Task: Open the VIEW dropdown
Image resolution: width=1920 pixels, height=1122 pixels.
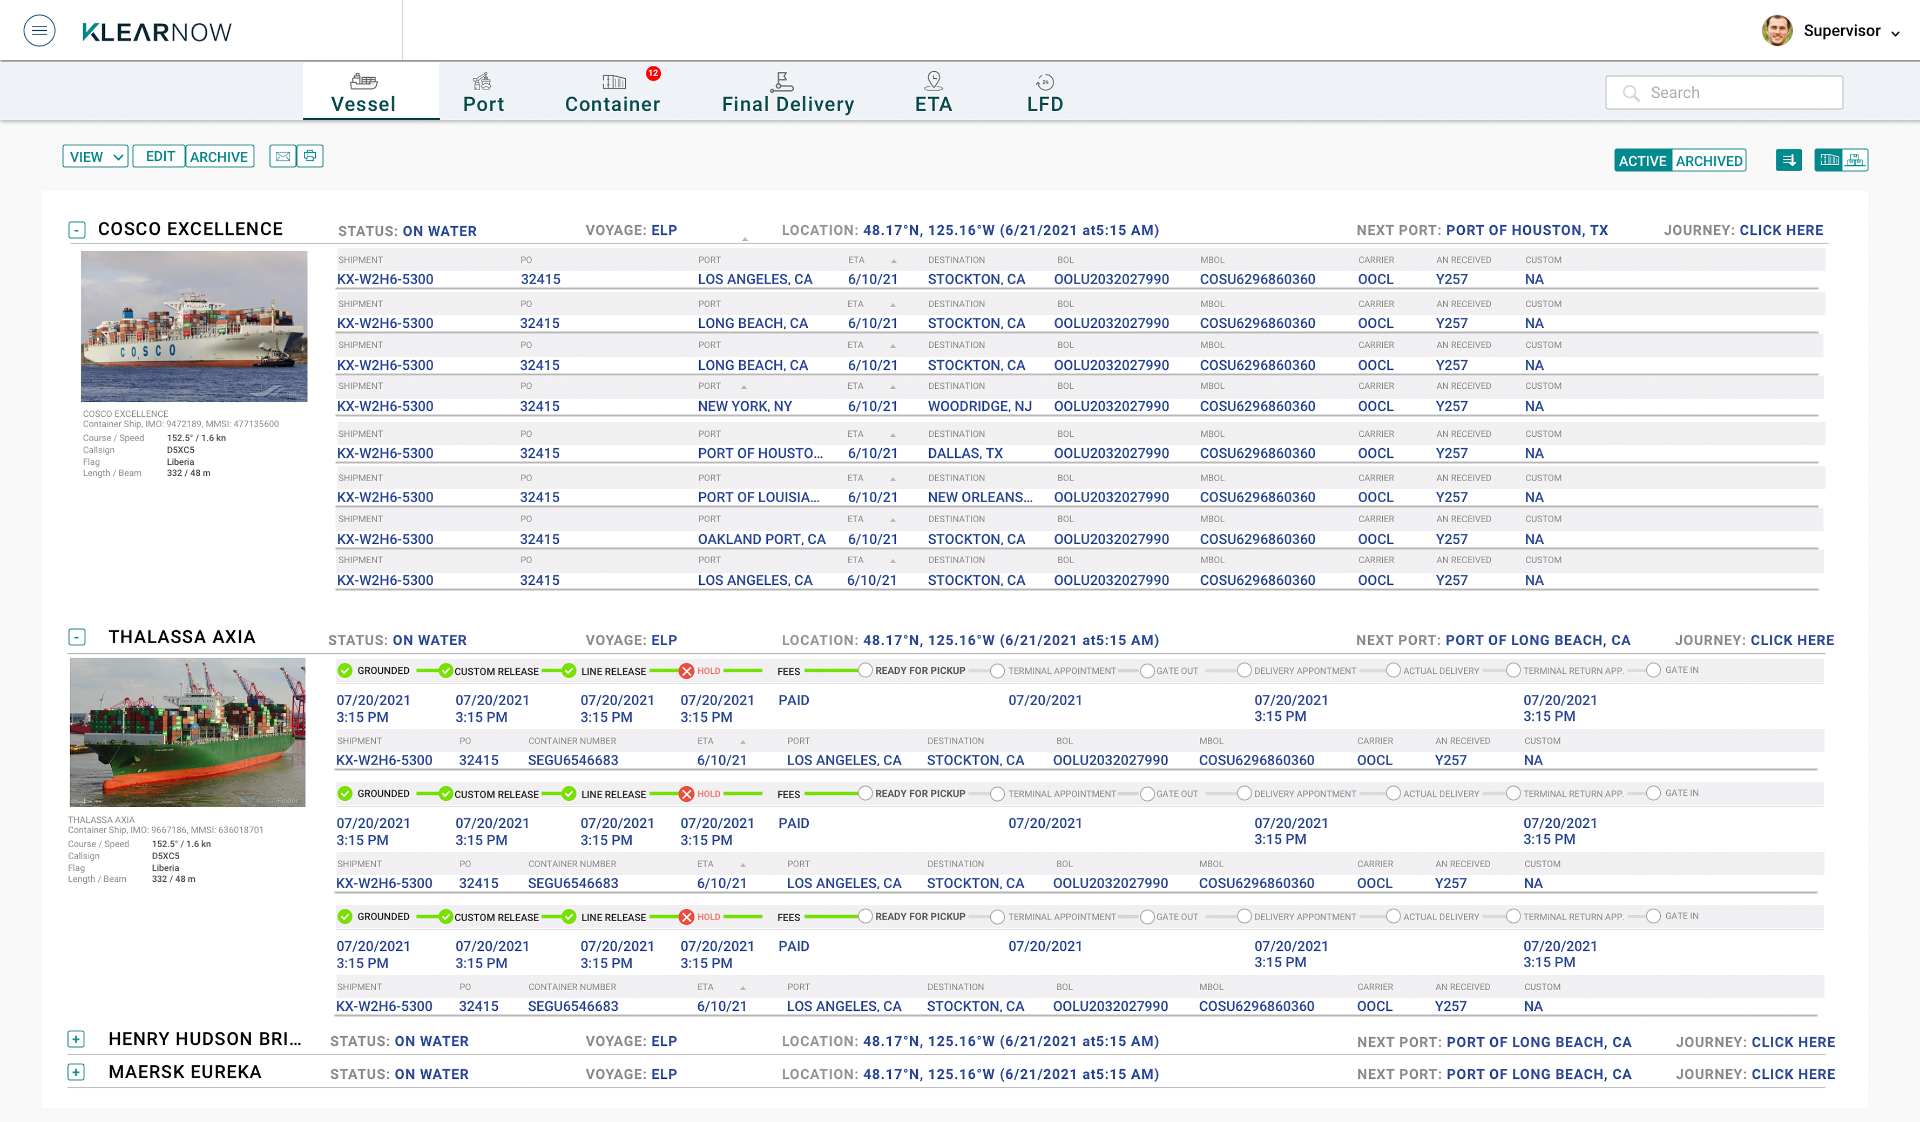Action: (x=95, y=157)
